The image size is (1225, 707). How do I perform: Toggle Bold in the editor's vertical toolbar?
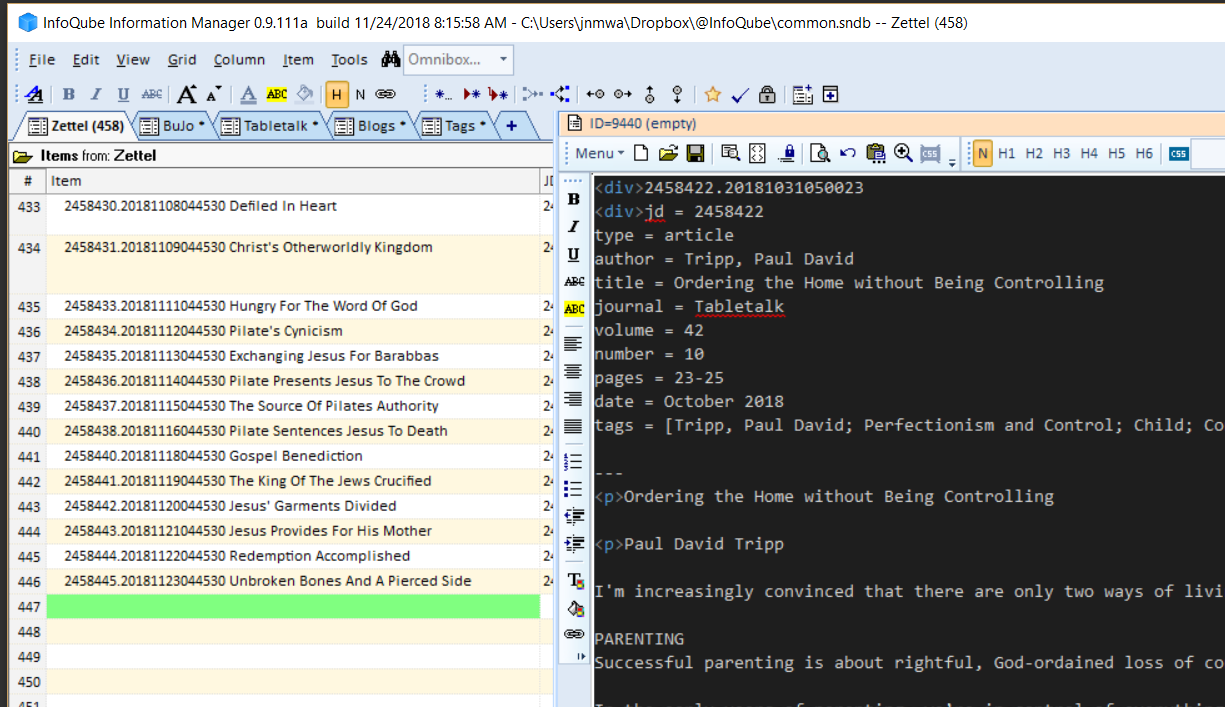[574, 199]
